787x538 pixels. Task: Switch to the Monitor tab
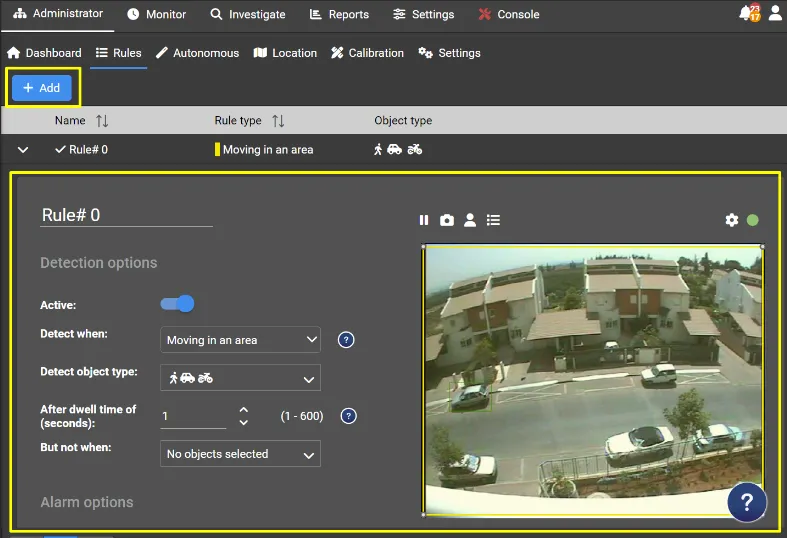[x=156, y=15]
